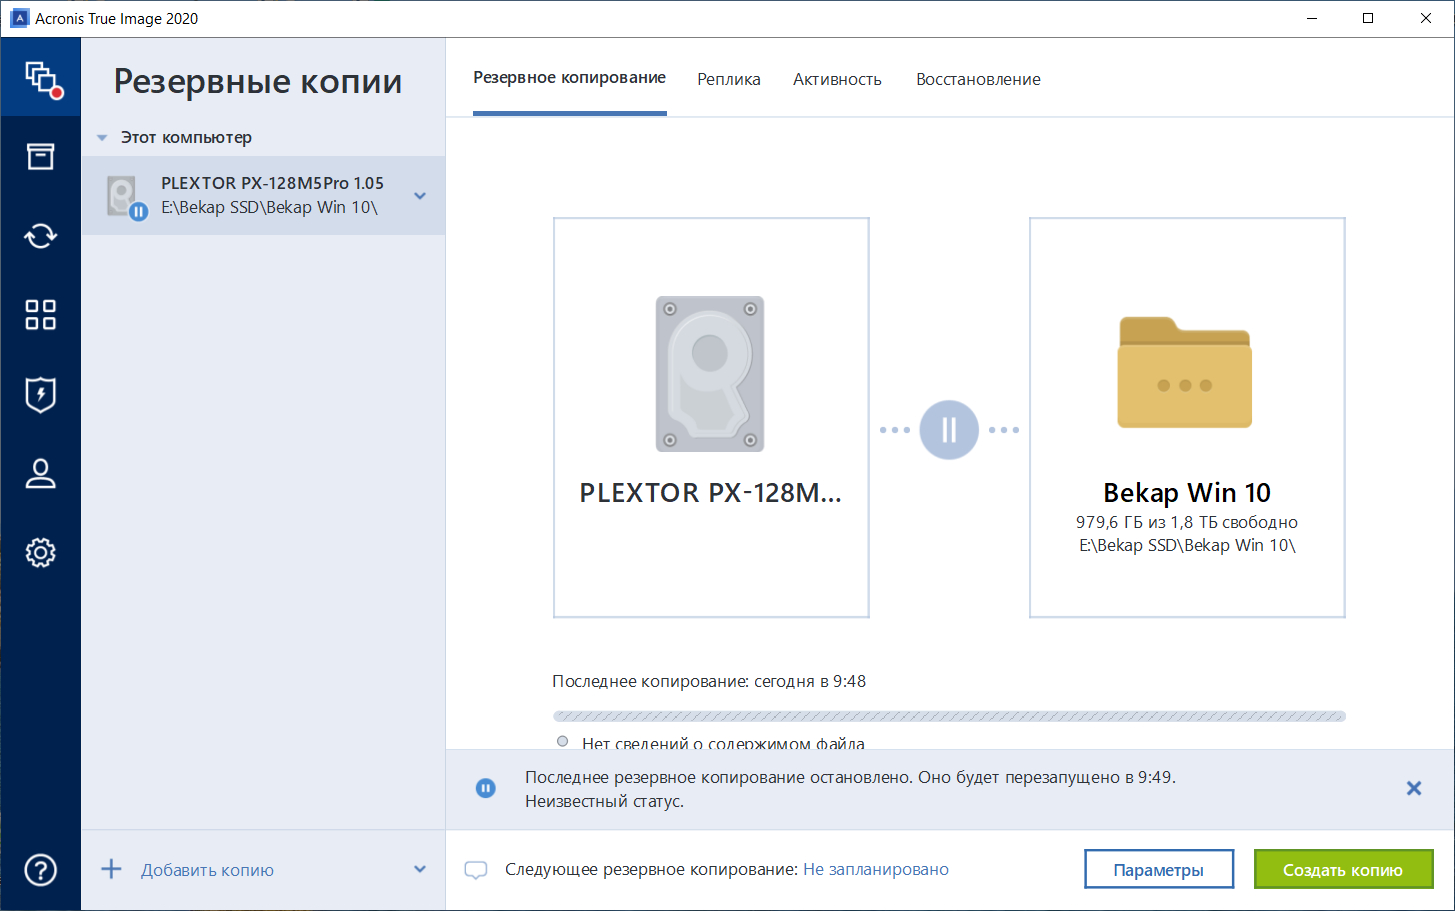Click the pause button between source and destination
The width and height of the screenshot is (1455, 911).
point(949,430)
